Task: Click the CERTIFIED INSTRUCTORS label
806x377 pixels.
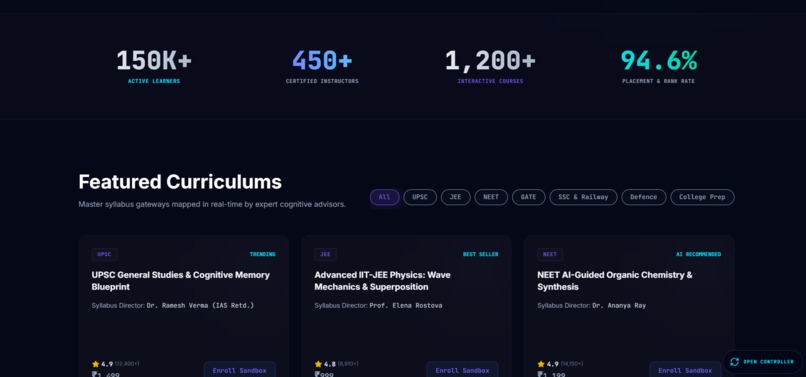Action: 322,81
